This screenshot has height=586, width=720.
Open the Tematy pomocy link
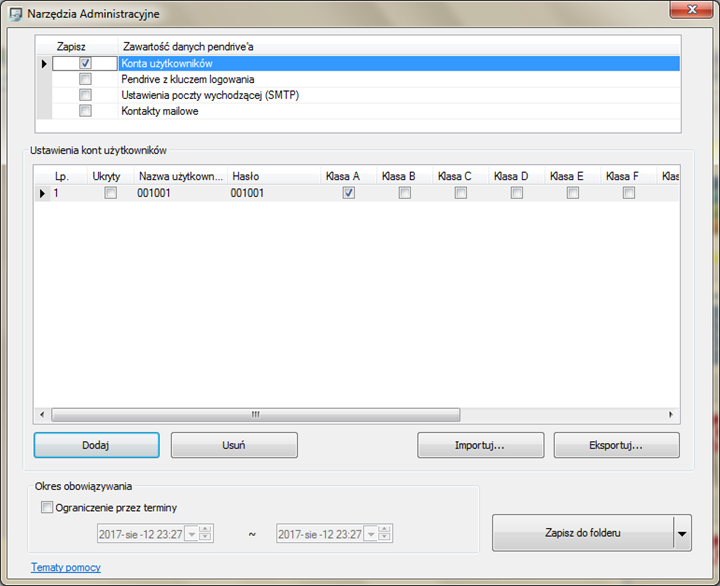coord(66,568)
